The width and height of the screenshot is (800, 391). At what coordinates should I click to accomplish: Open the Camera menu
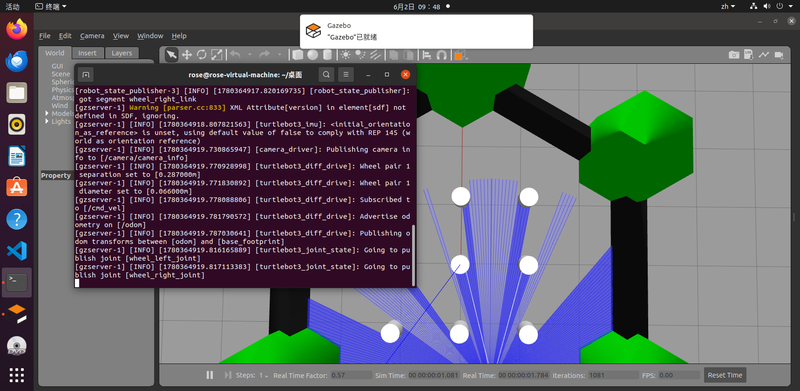coord(92,36)
